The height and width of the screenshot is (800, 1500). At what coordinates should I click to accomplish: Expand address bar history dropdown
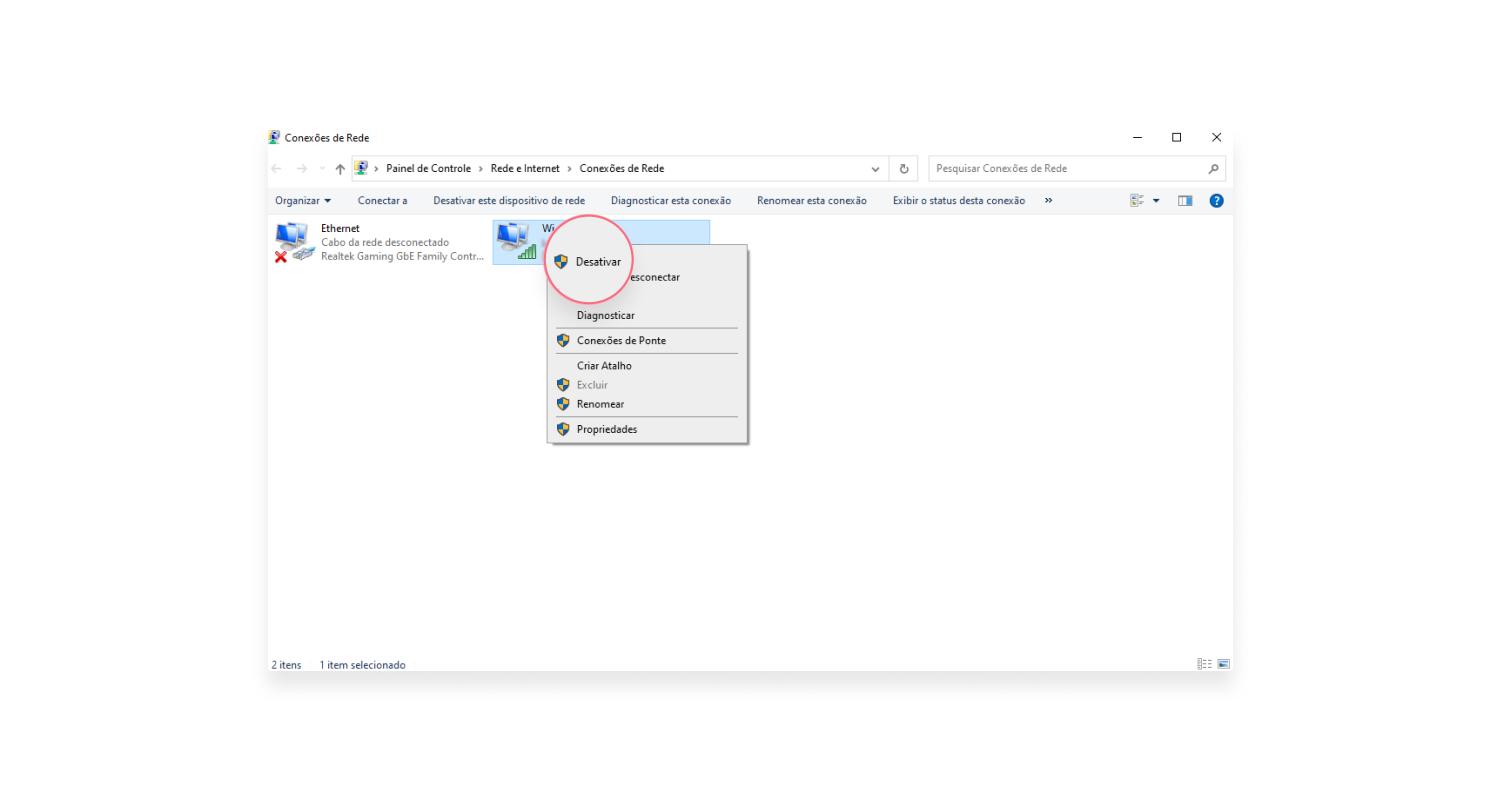(x=876, y=169)
